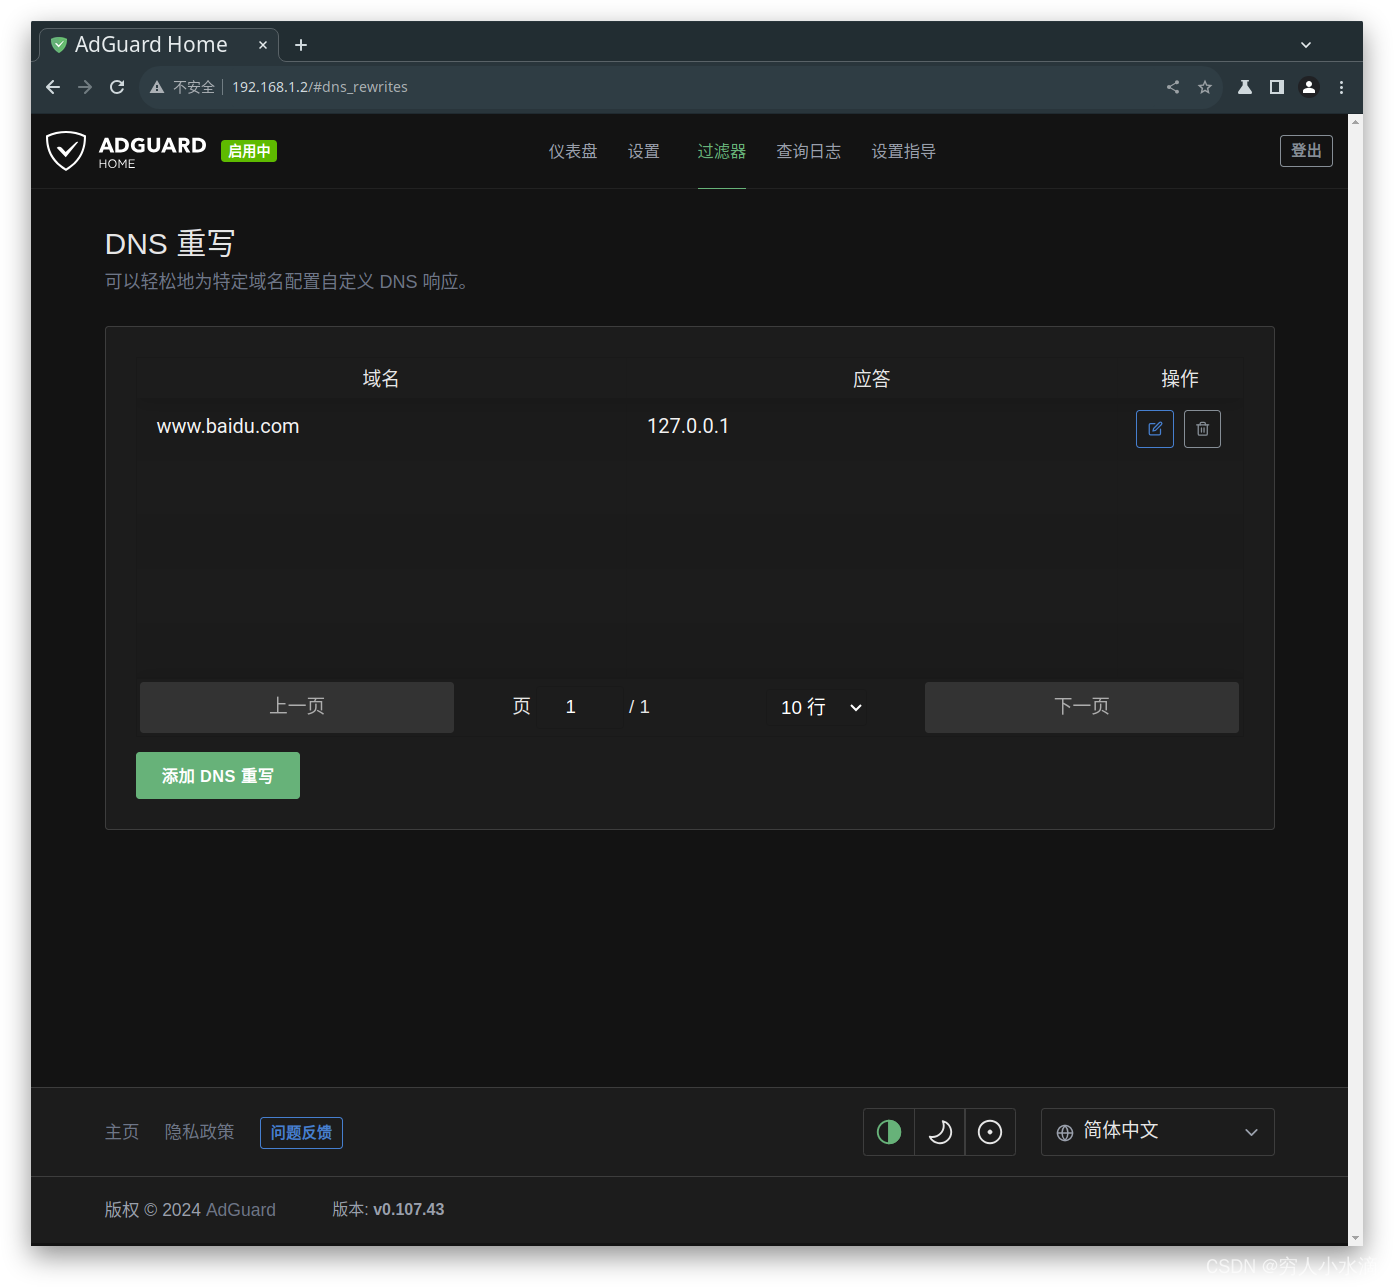Switch to light sun theme

coord(990,1132)
